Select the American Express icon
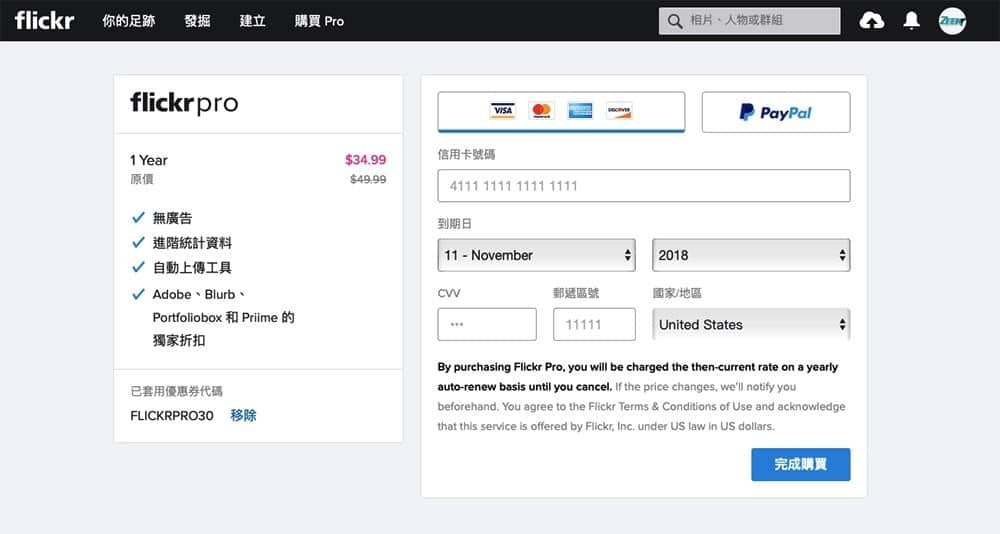 (580, 111)
